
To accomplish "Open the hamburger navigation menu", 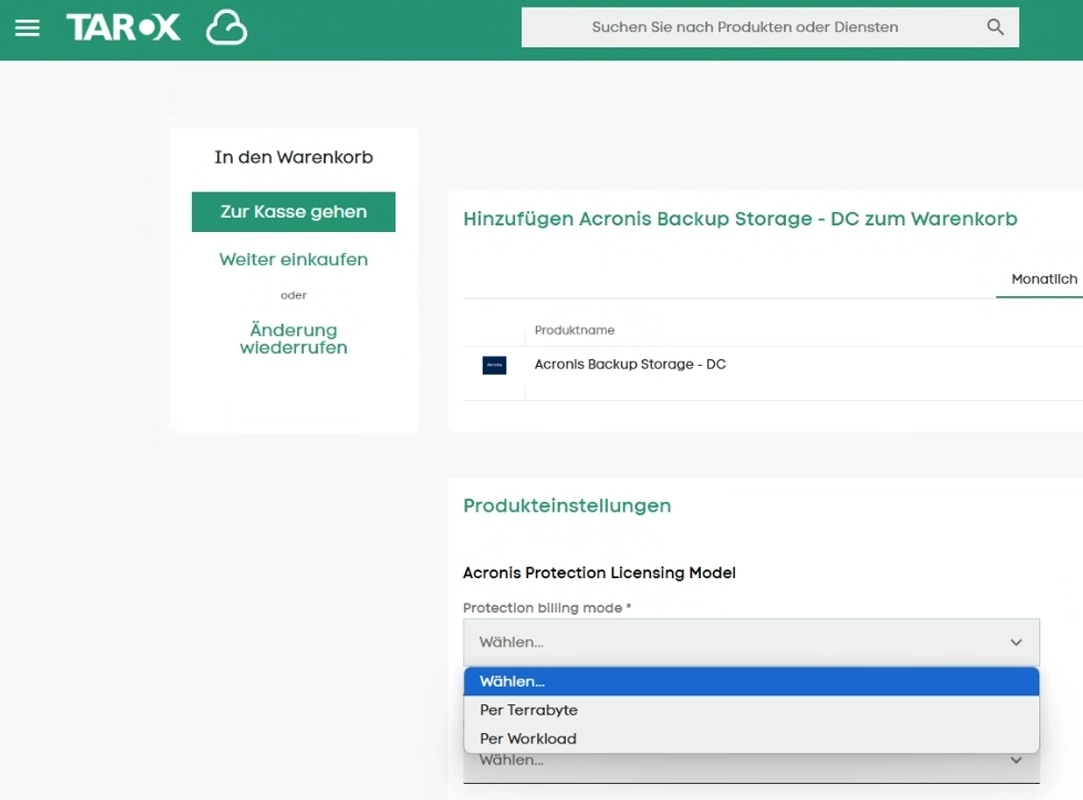I will pyautogui.click(x=28, y=28).
